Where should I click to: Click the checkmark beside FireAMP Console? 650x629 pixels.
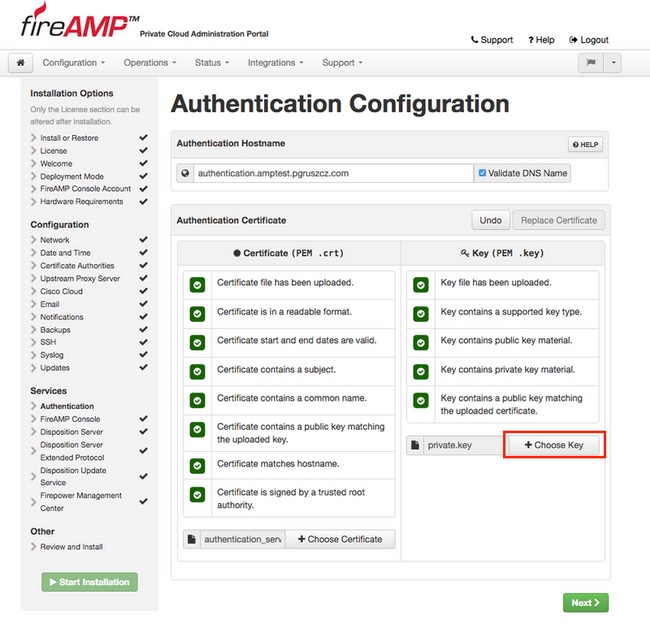[143, 419]
